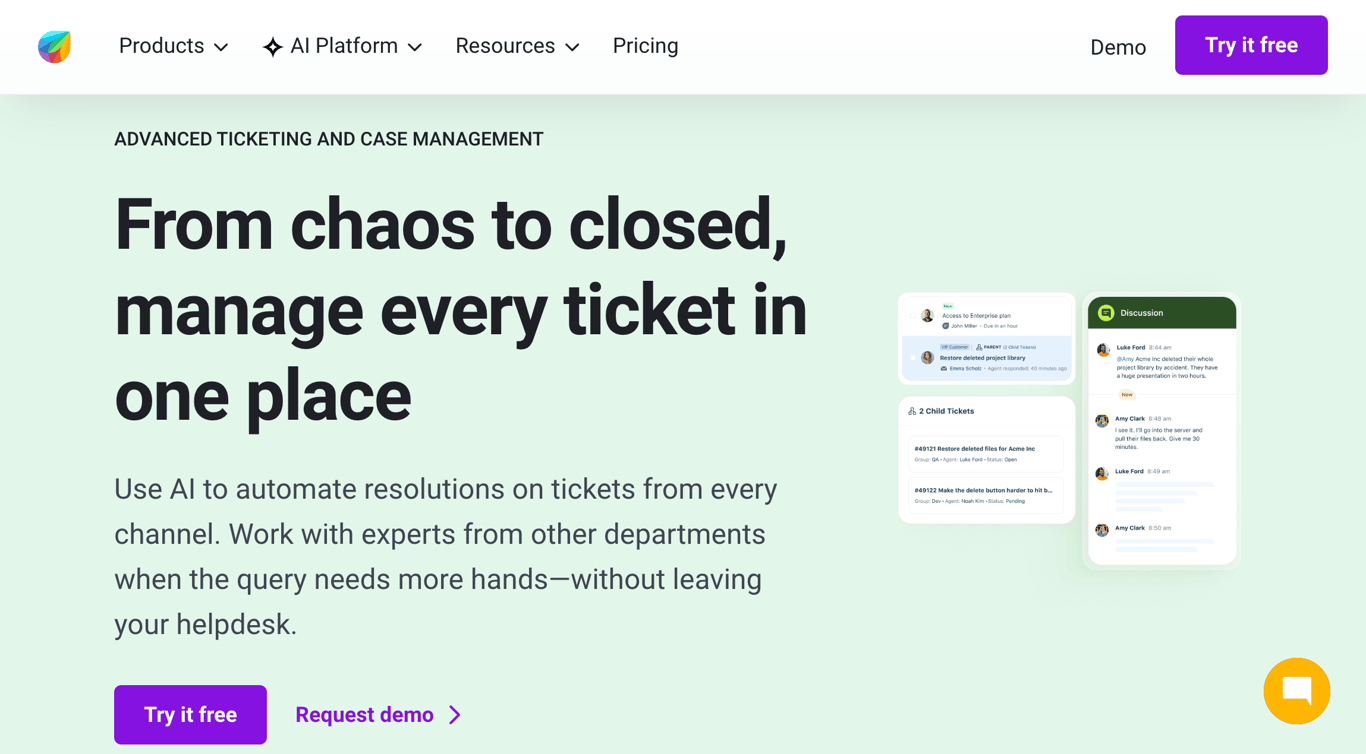Click Try it free beside Request demo
The height and width of the screenshot is (754, 1366).
190,715
